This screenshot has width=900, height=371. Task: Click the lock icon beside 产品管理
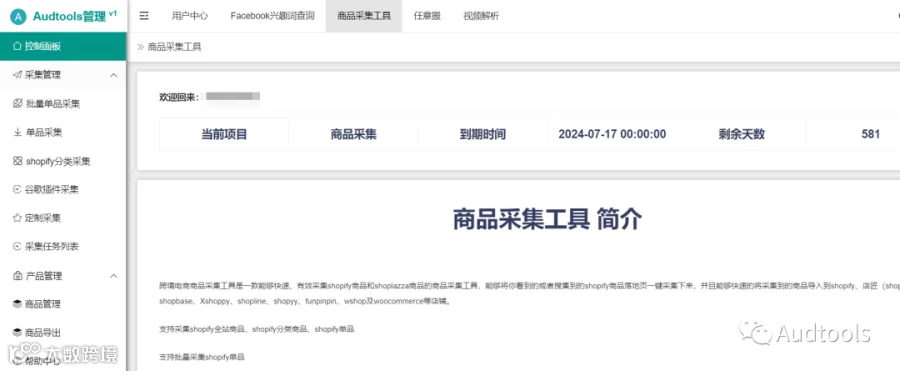click(17, 276)
